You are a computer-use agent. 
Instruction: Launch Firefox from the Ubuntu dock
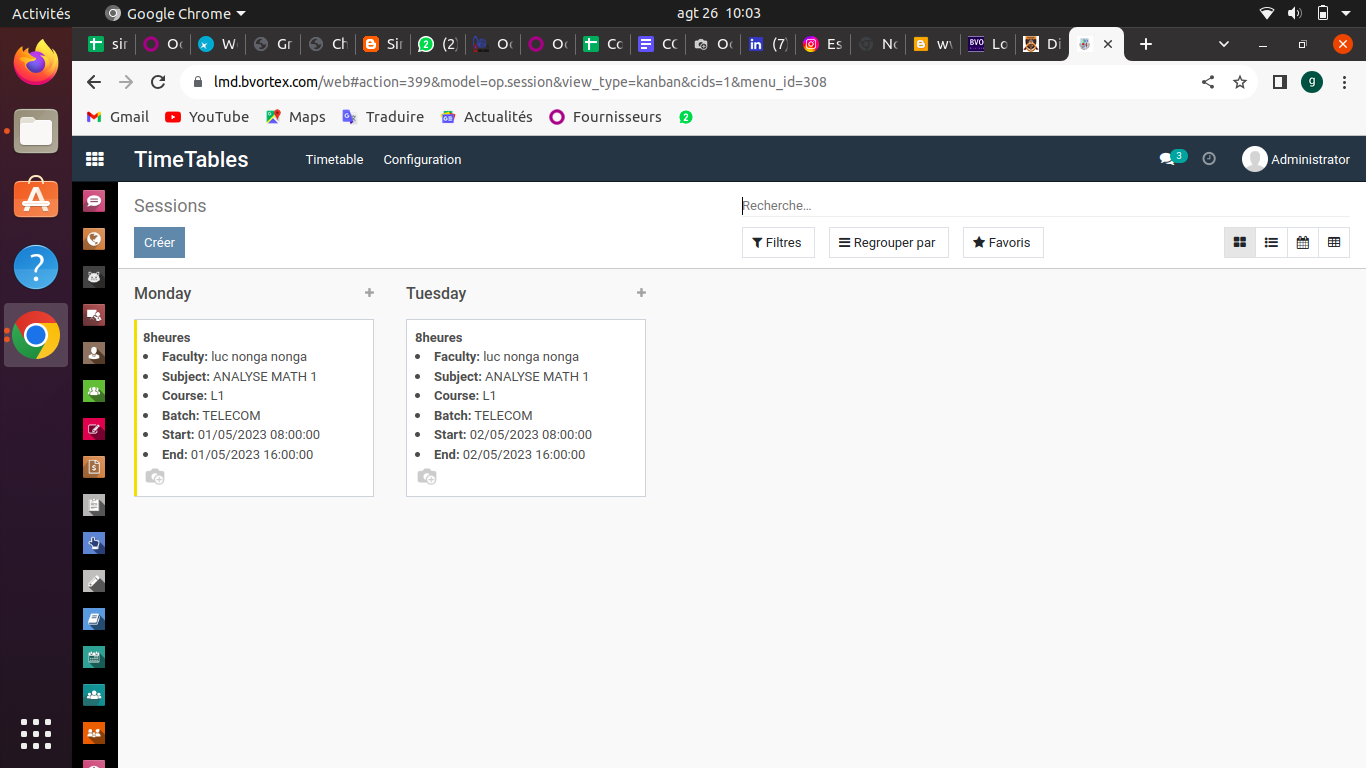(36, 62)
